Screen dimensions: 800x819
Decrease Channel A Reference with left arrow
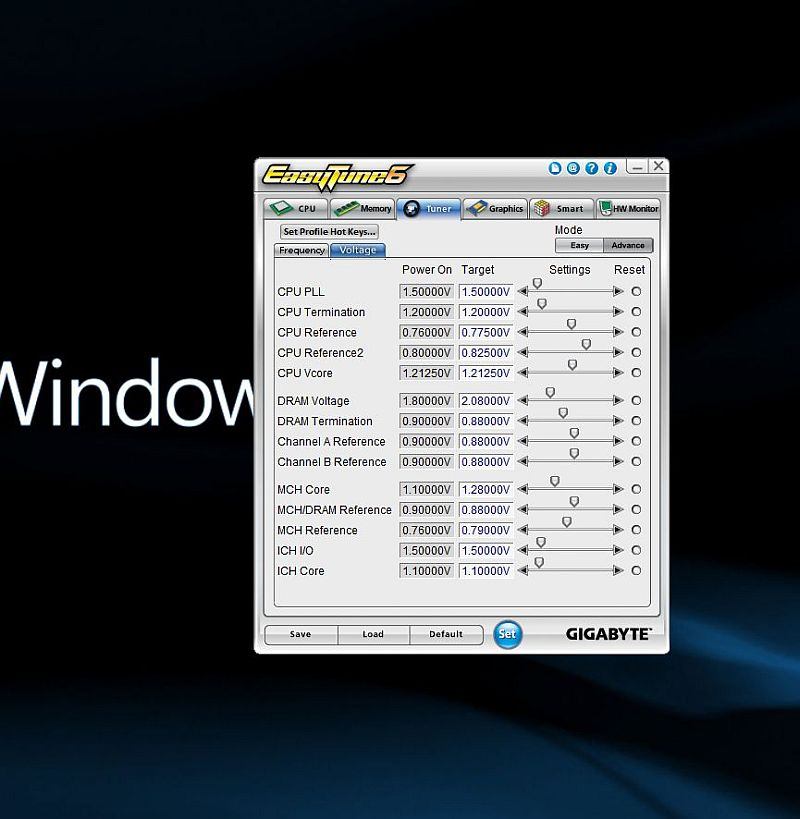click(523, 441)
